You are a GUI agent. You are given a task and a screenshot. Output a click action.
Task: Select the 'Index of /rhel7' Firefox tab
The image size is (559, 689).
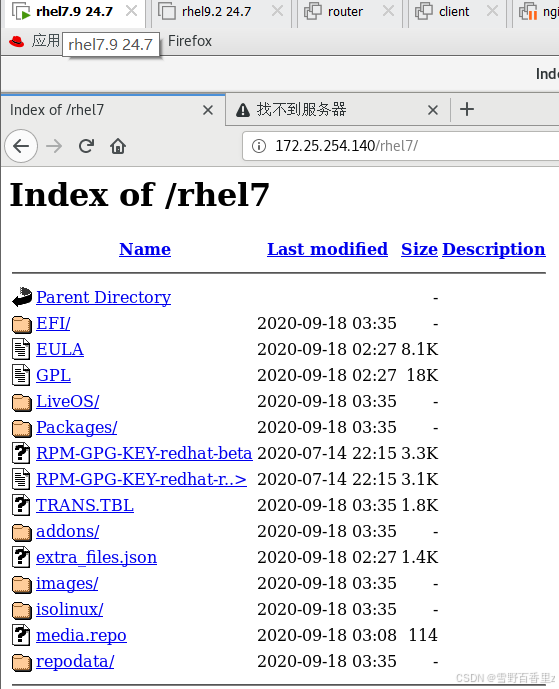tap(113, 110)
